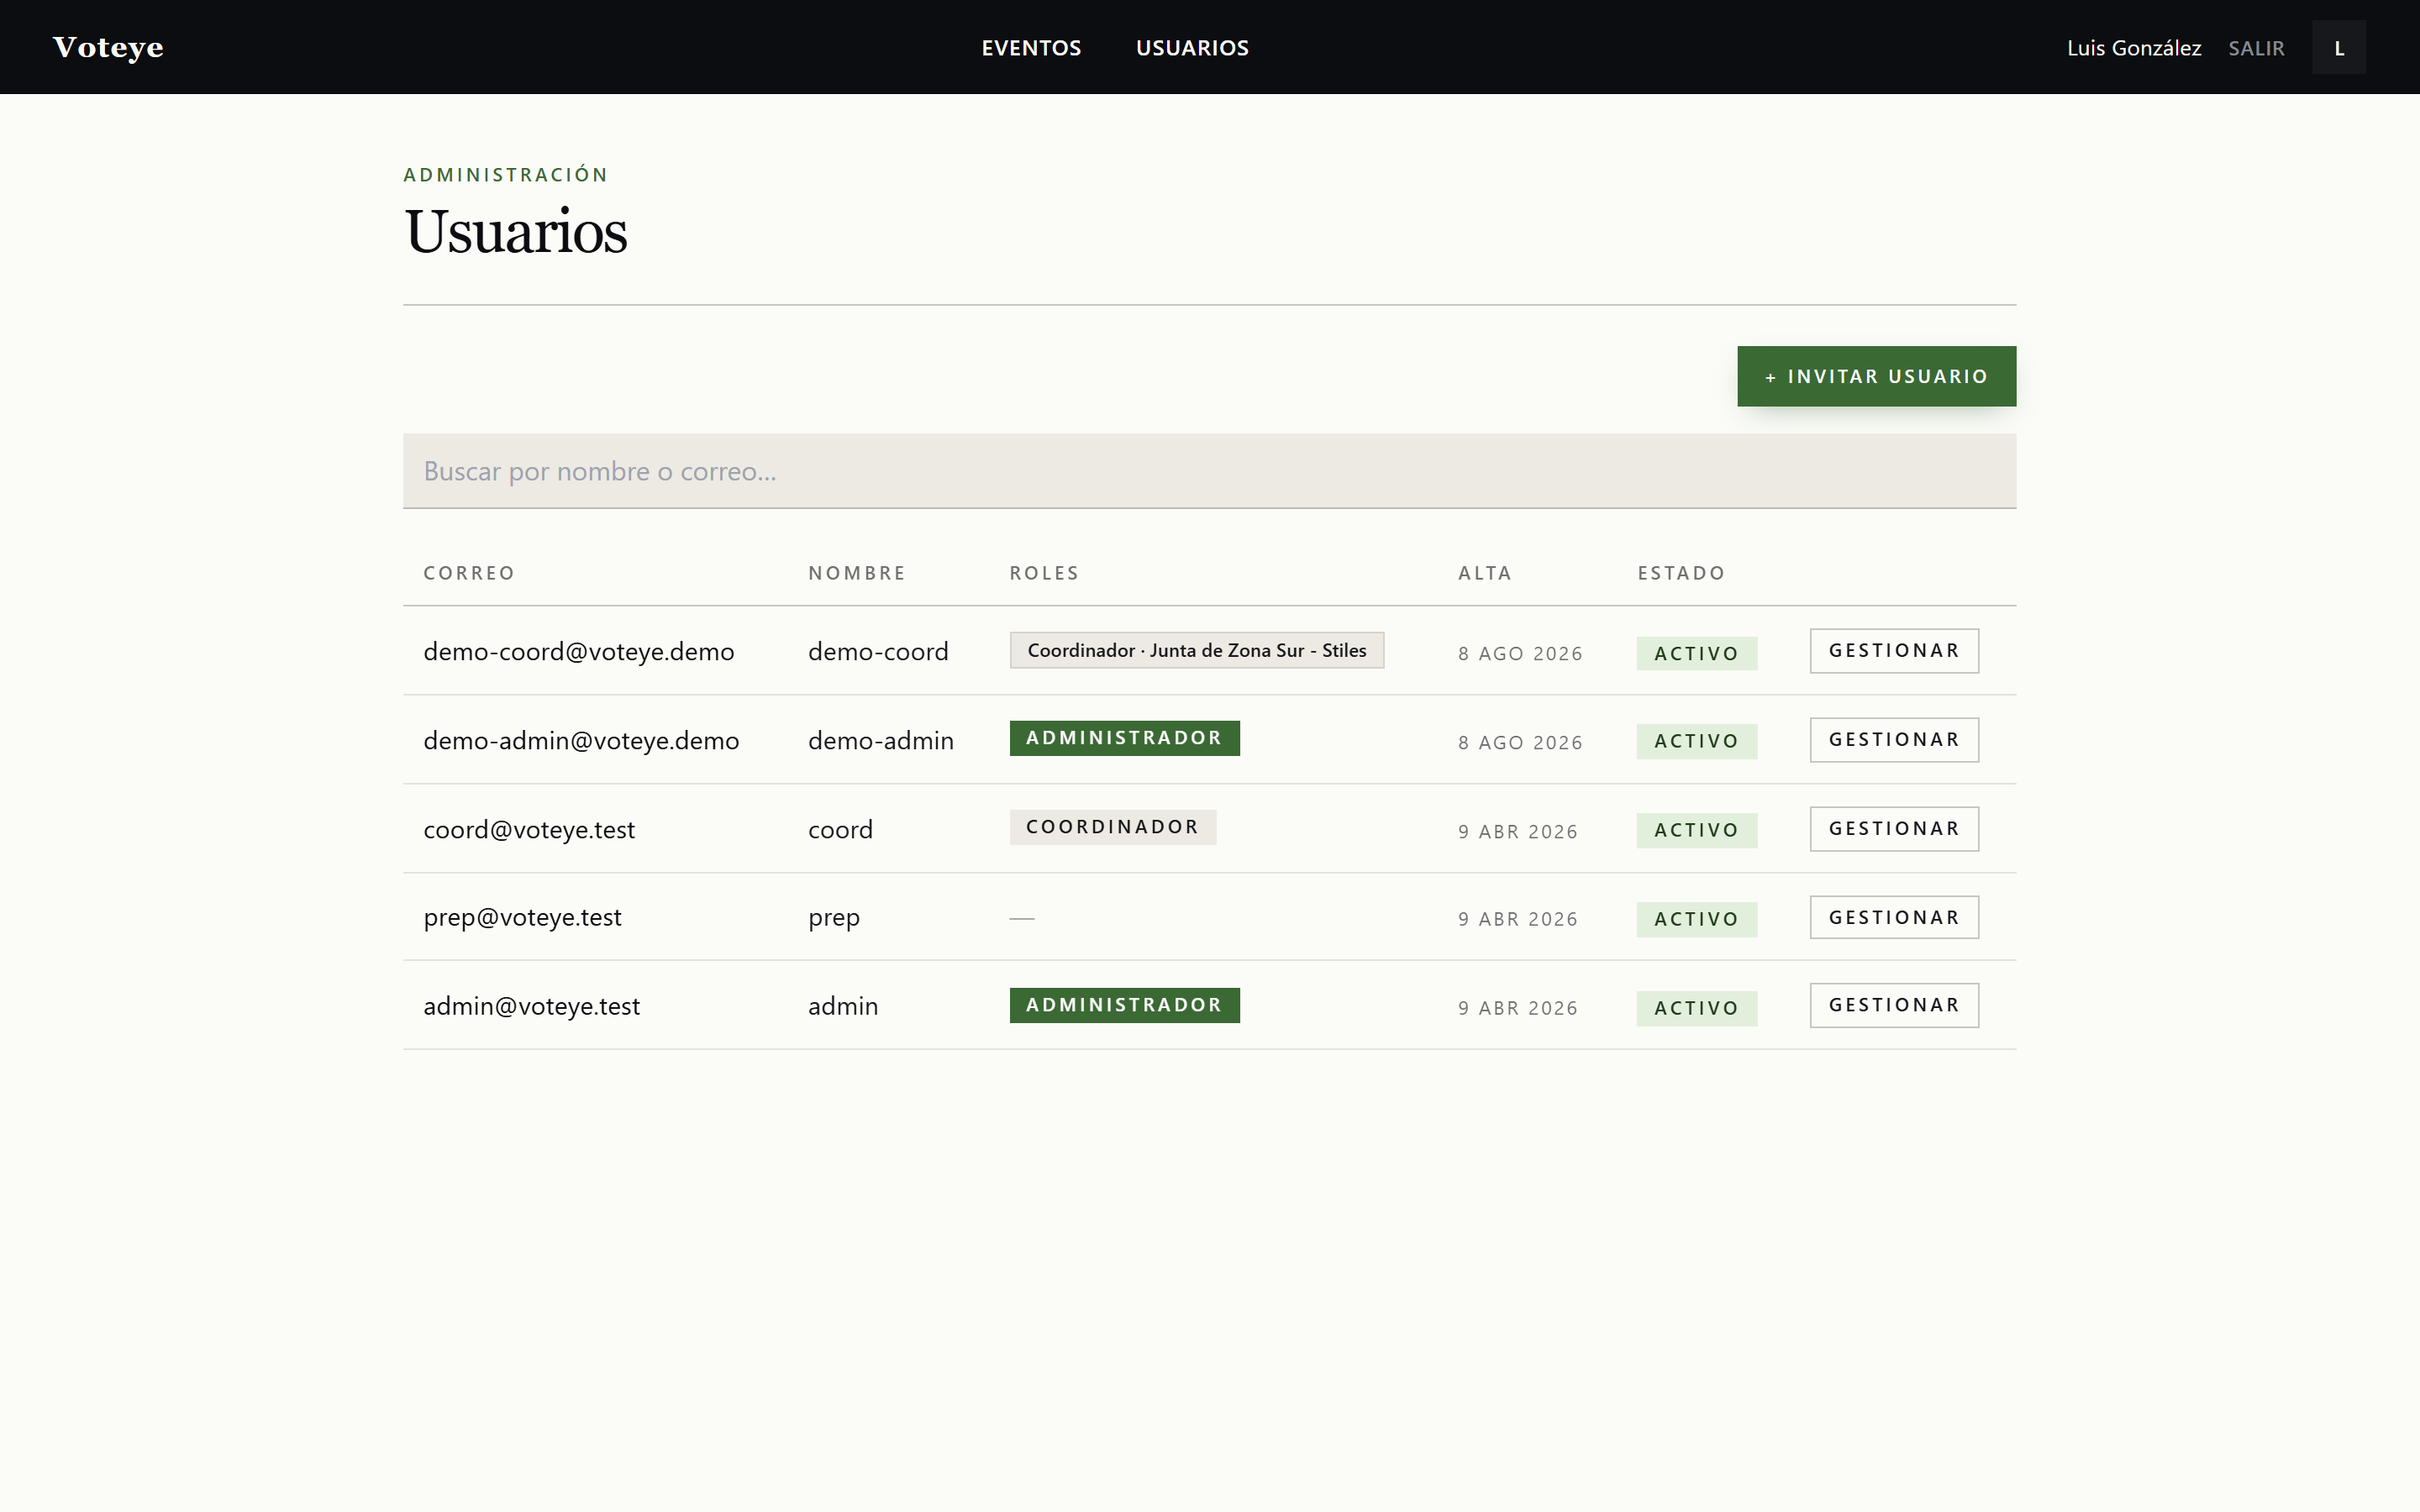
Task: Click Gestionar for coord@voteye.test
Action: click(x=1894, y=829)
